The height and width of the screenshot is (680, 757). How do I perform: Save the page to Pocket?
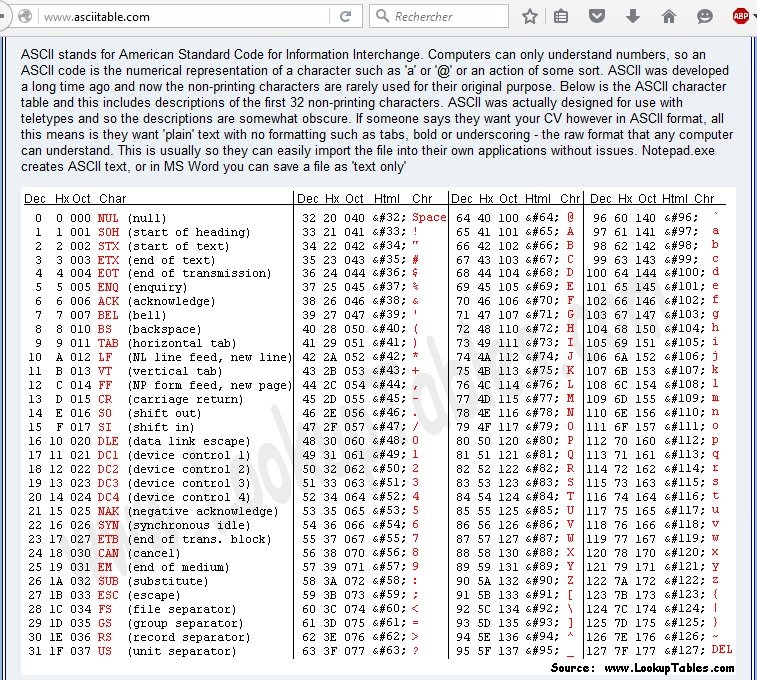(596, 17)
